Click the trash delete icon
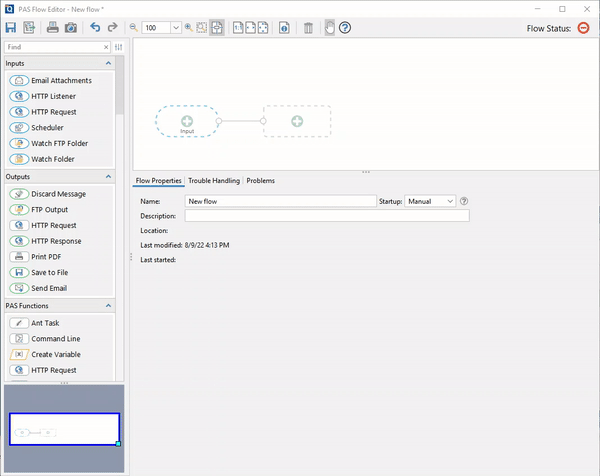The height and width of the screenshot is (476, 600). tap(308, 28)
